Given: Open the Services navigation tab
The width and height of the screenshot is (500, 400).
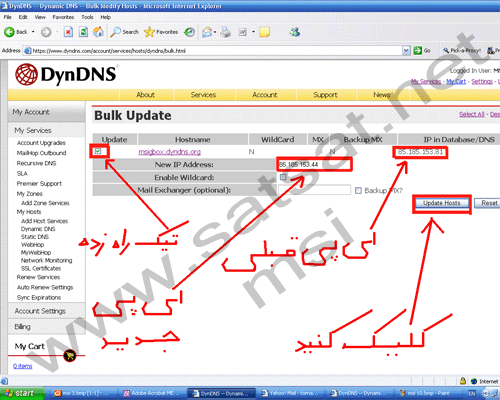Looking at the screenshot, I should [x=203, y=95].
